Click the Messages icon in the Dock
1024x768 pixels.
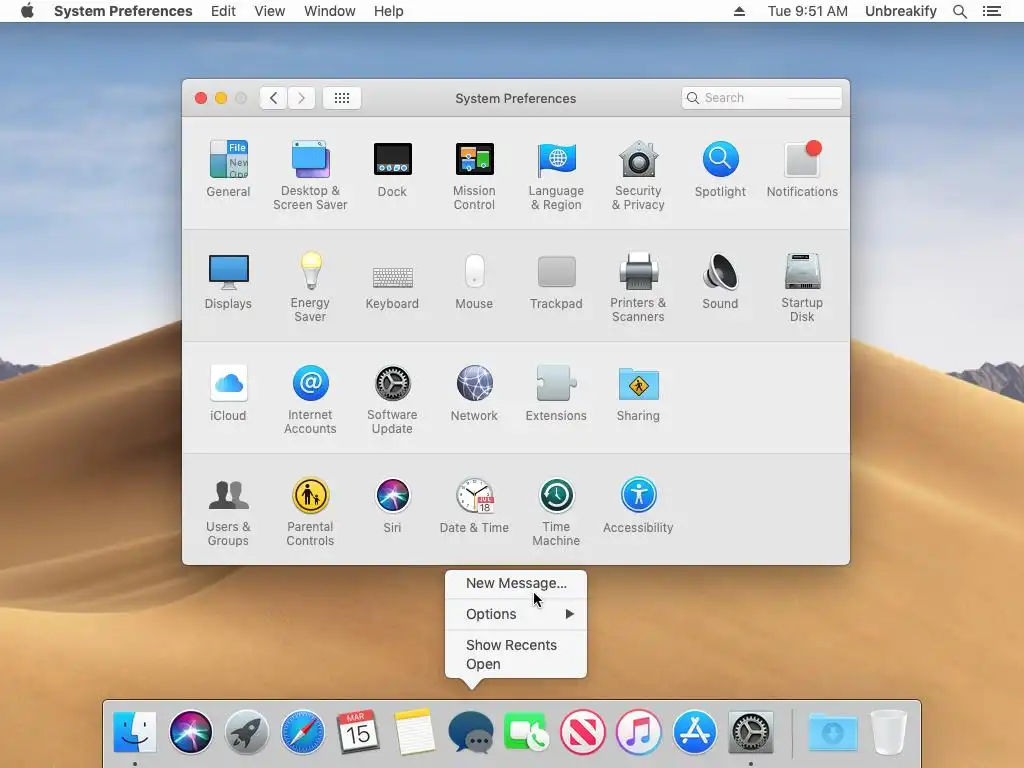click(471, 732)
